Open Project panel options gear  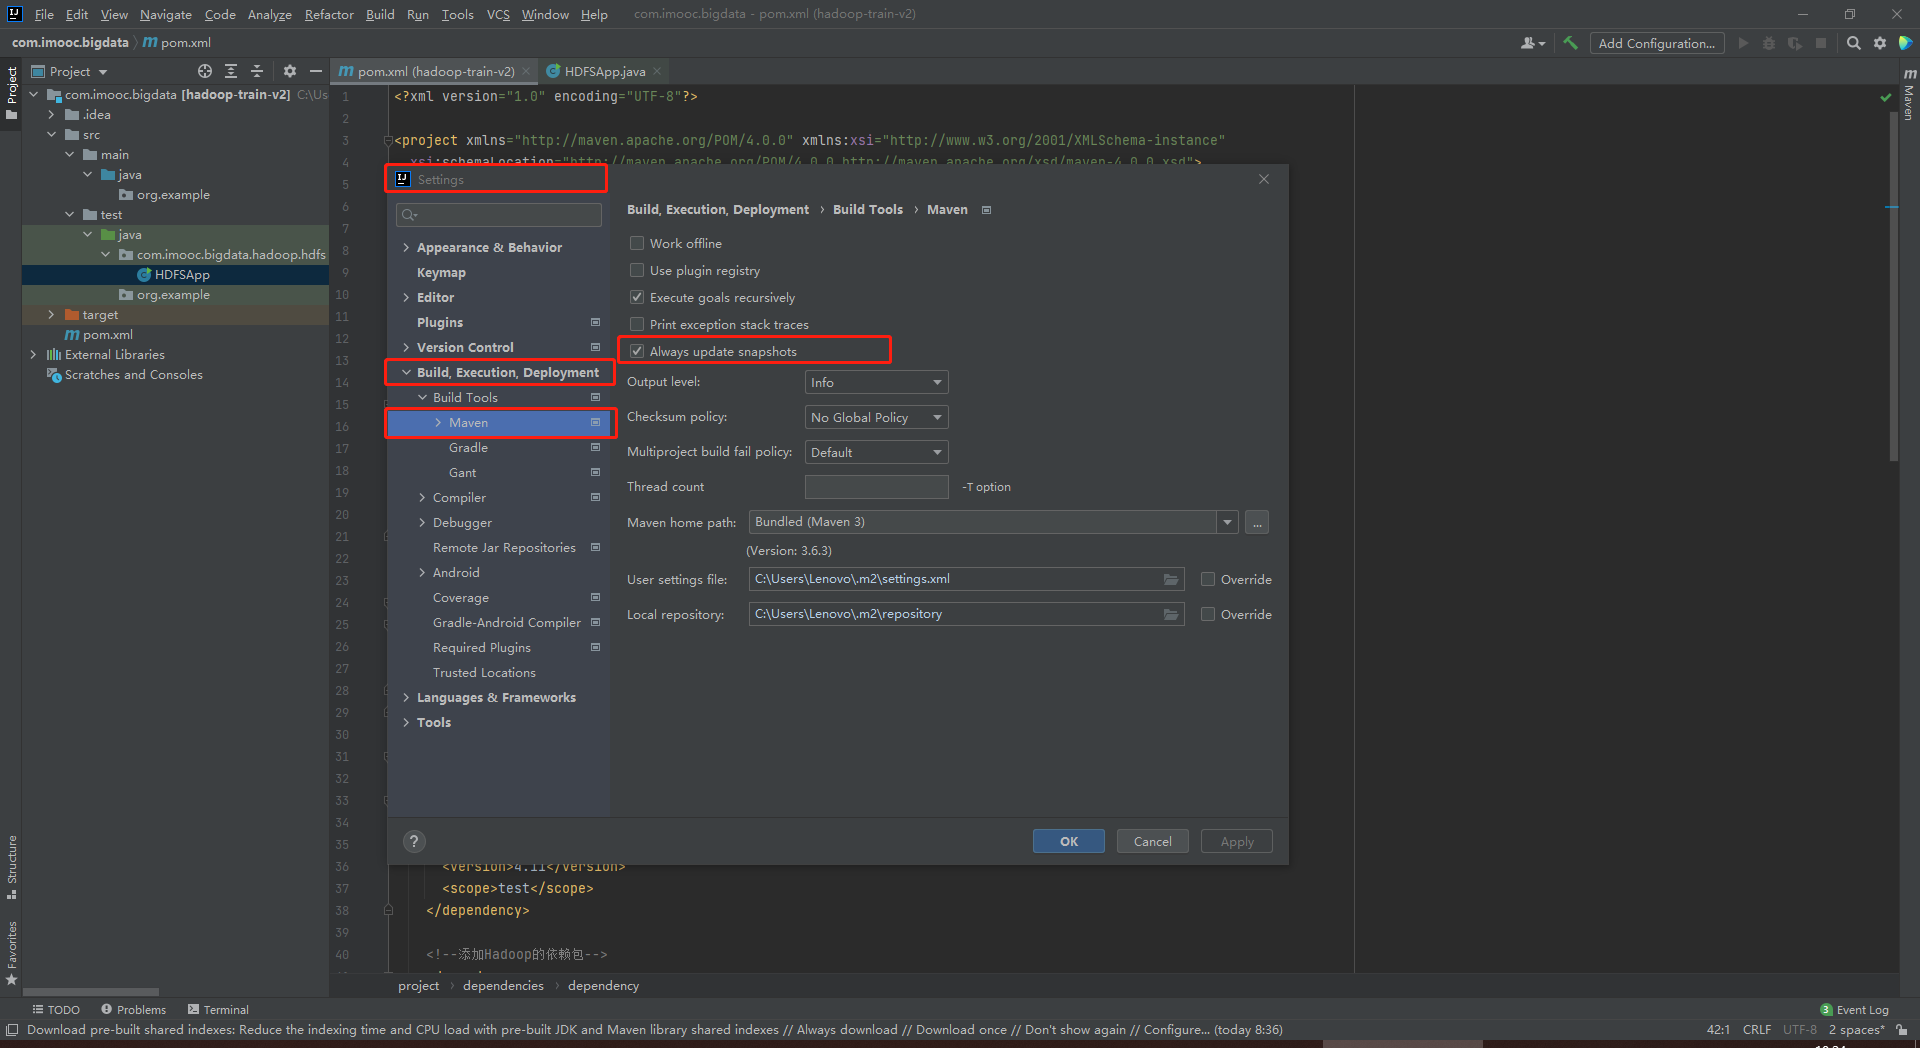290,71
